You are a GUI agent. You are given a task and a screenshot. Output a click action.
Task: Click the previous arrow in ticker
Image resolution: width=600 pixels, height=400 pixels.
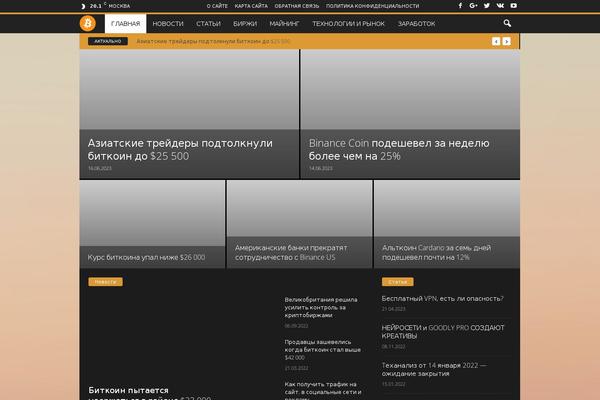[x=496, y=41]
